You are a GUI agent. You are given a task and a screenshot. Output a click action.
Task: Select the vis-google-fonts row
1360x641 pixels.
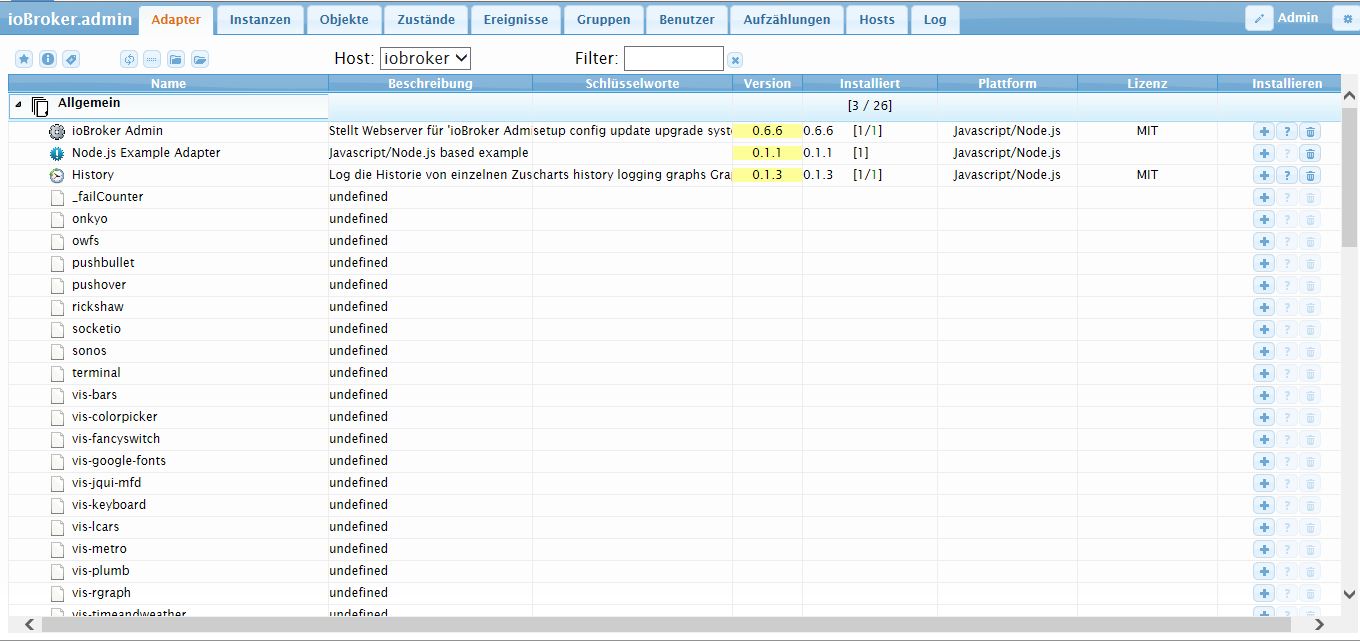click(x=674, y=461)
